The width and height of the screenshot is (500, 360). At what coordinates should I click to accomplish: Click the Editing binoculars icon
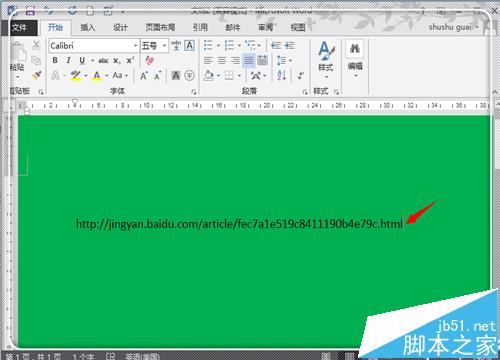355,49
